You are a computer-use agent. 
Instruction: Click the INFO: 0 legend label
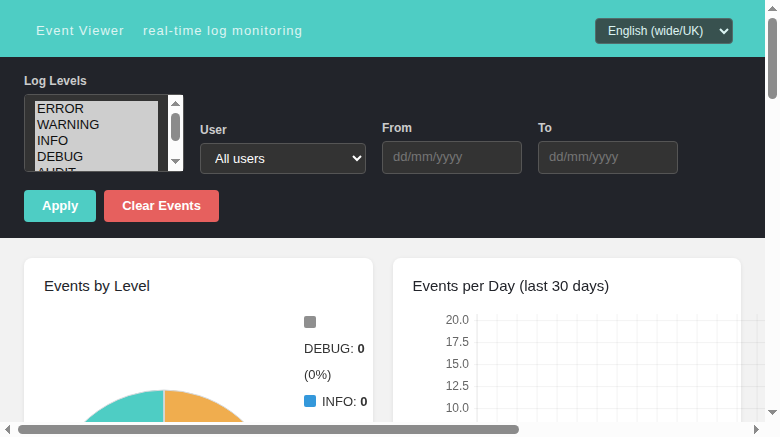tap(344, 402)
